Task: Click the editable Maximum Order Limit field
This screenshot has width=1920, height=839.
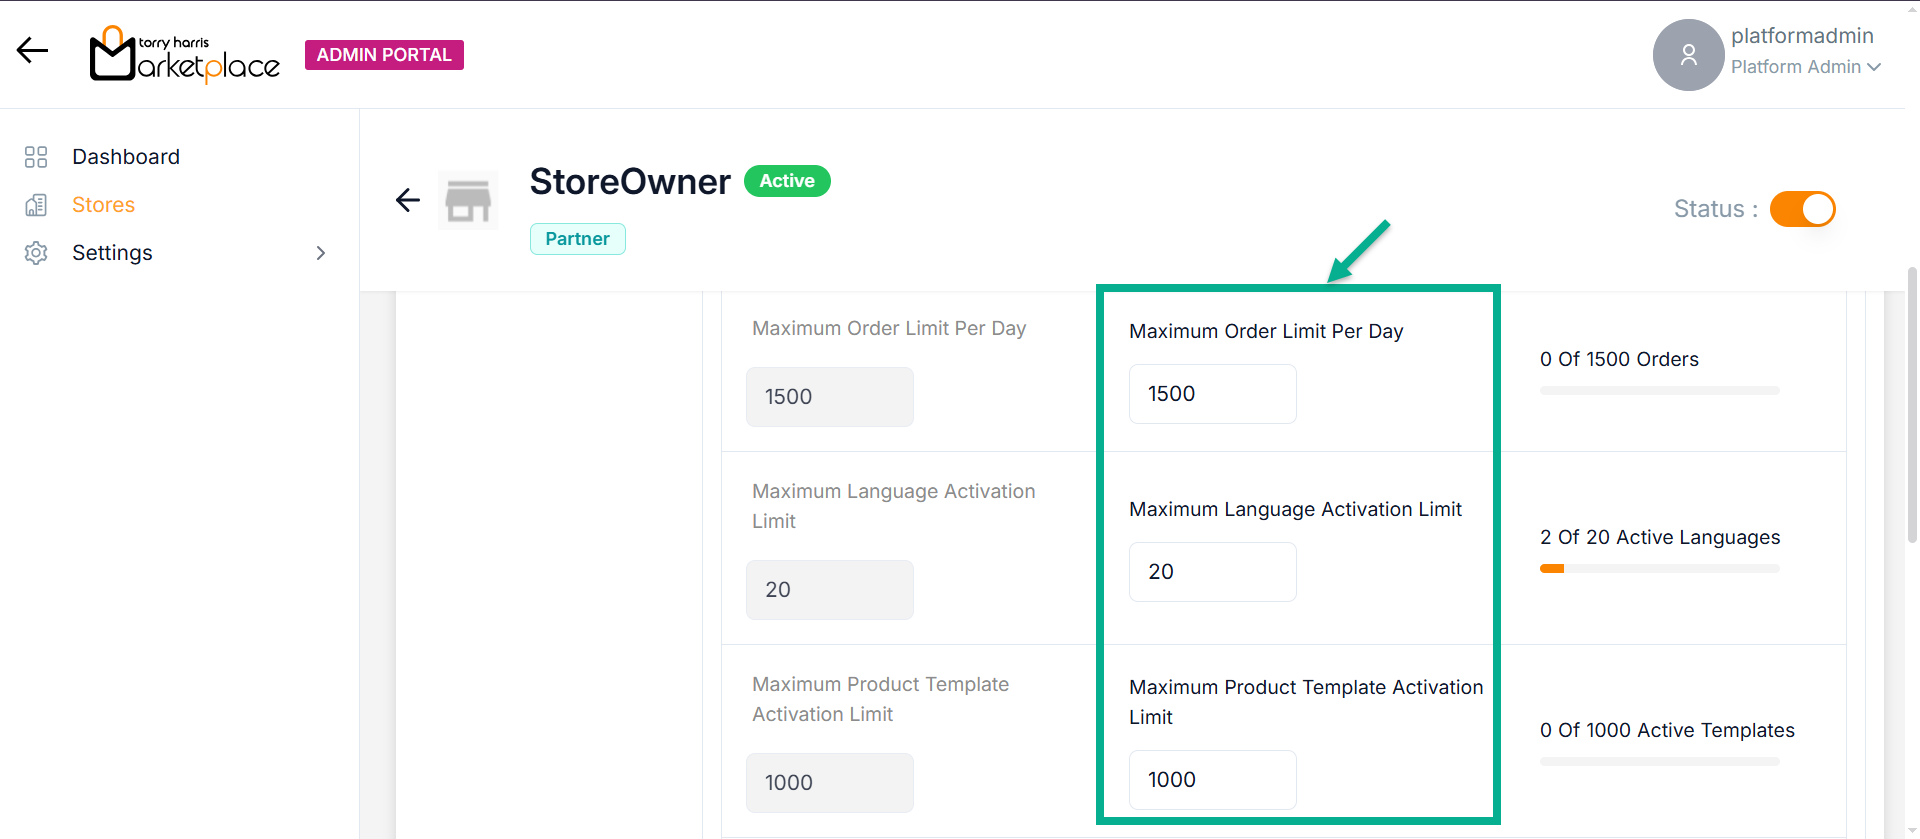Action: coord(1212,394)
